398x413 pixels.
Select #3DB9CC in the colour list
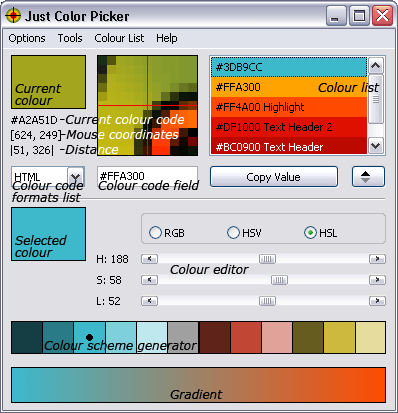click(289, 67)
